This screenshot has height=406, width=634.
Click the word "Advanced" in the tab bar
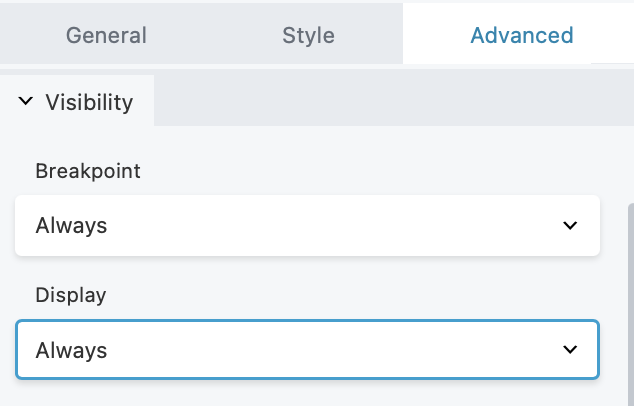click(521, 36)
